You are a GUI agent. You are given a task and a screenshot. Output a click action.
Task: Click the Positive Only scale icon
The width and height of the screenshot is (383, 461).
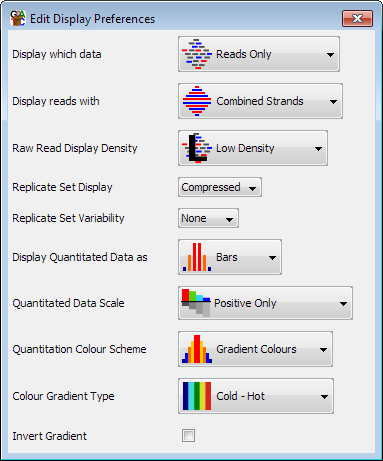click(196, 303)
